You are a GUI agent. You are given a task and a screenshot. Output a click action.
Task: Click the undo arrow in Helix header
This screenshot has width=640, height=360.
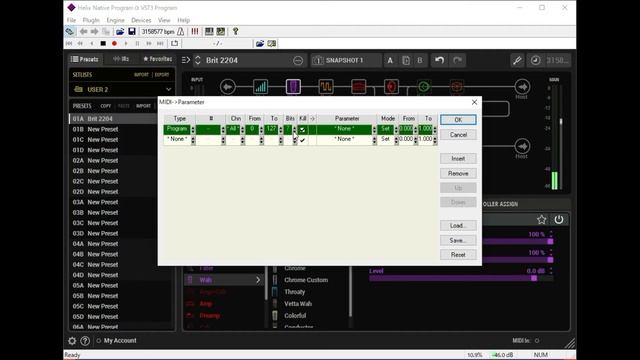(439, 60)
